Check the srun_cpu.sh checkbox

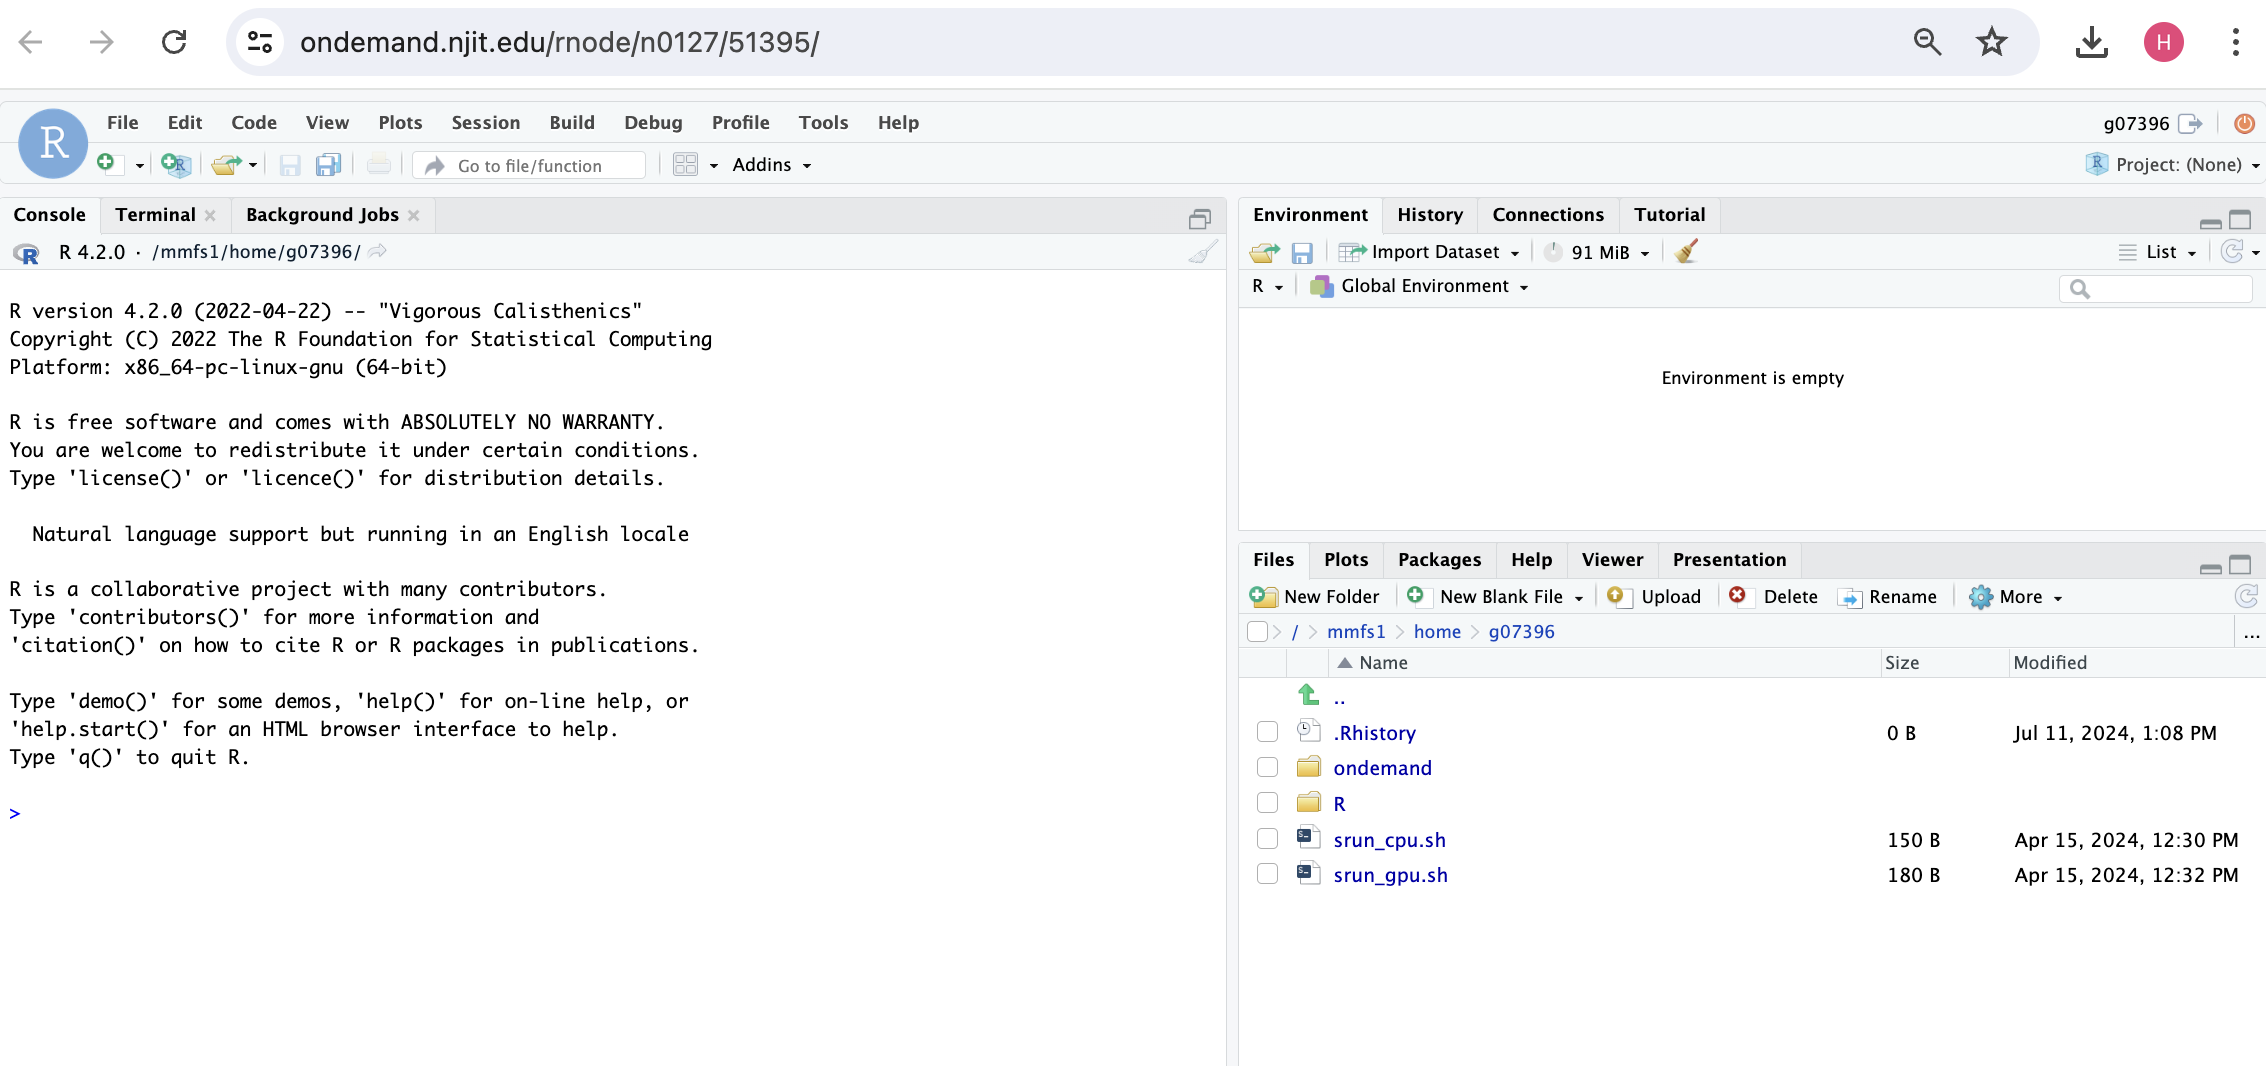point(1268,839)
